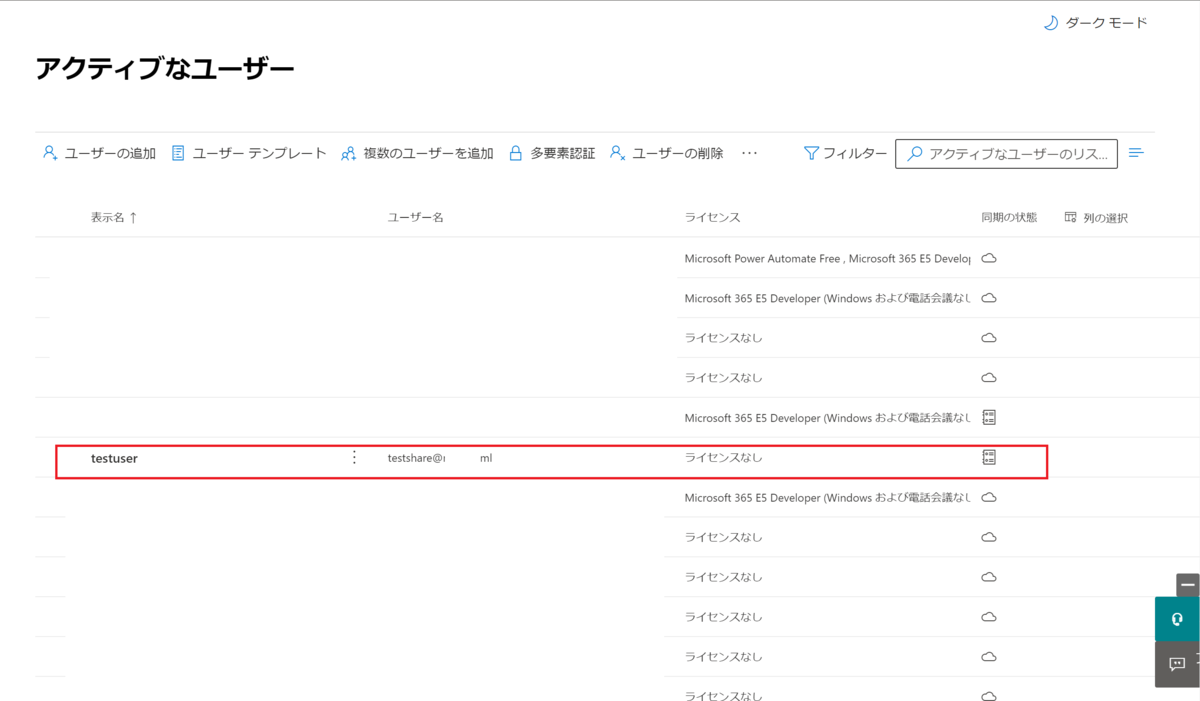Minimize the help widget panel

pyautogui.click(x=1188, y=585)
